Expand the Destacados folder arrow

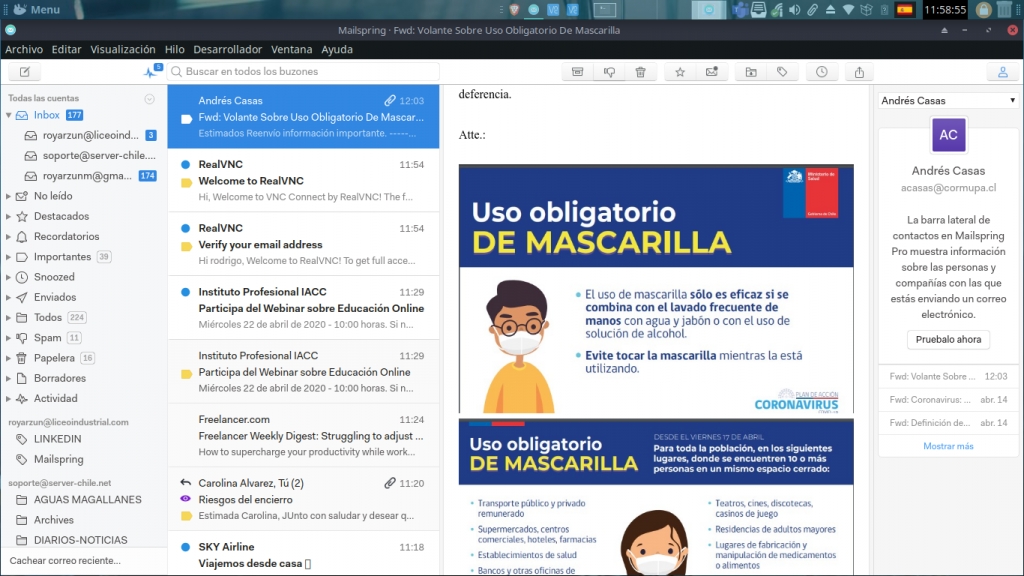point(8,216)
